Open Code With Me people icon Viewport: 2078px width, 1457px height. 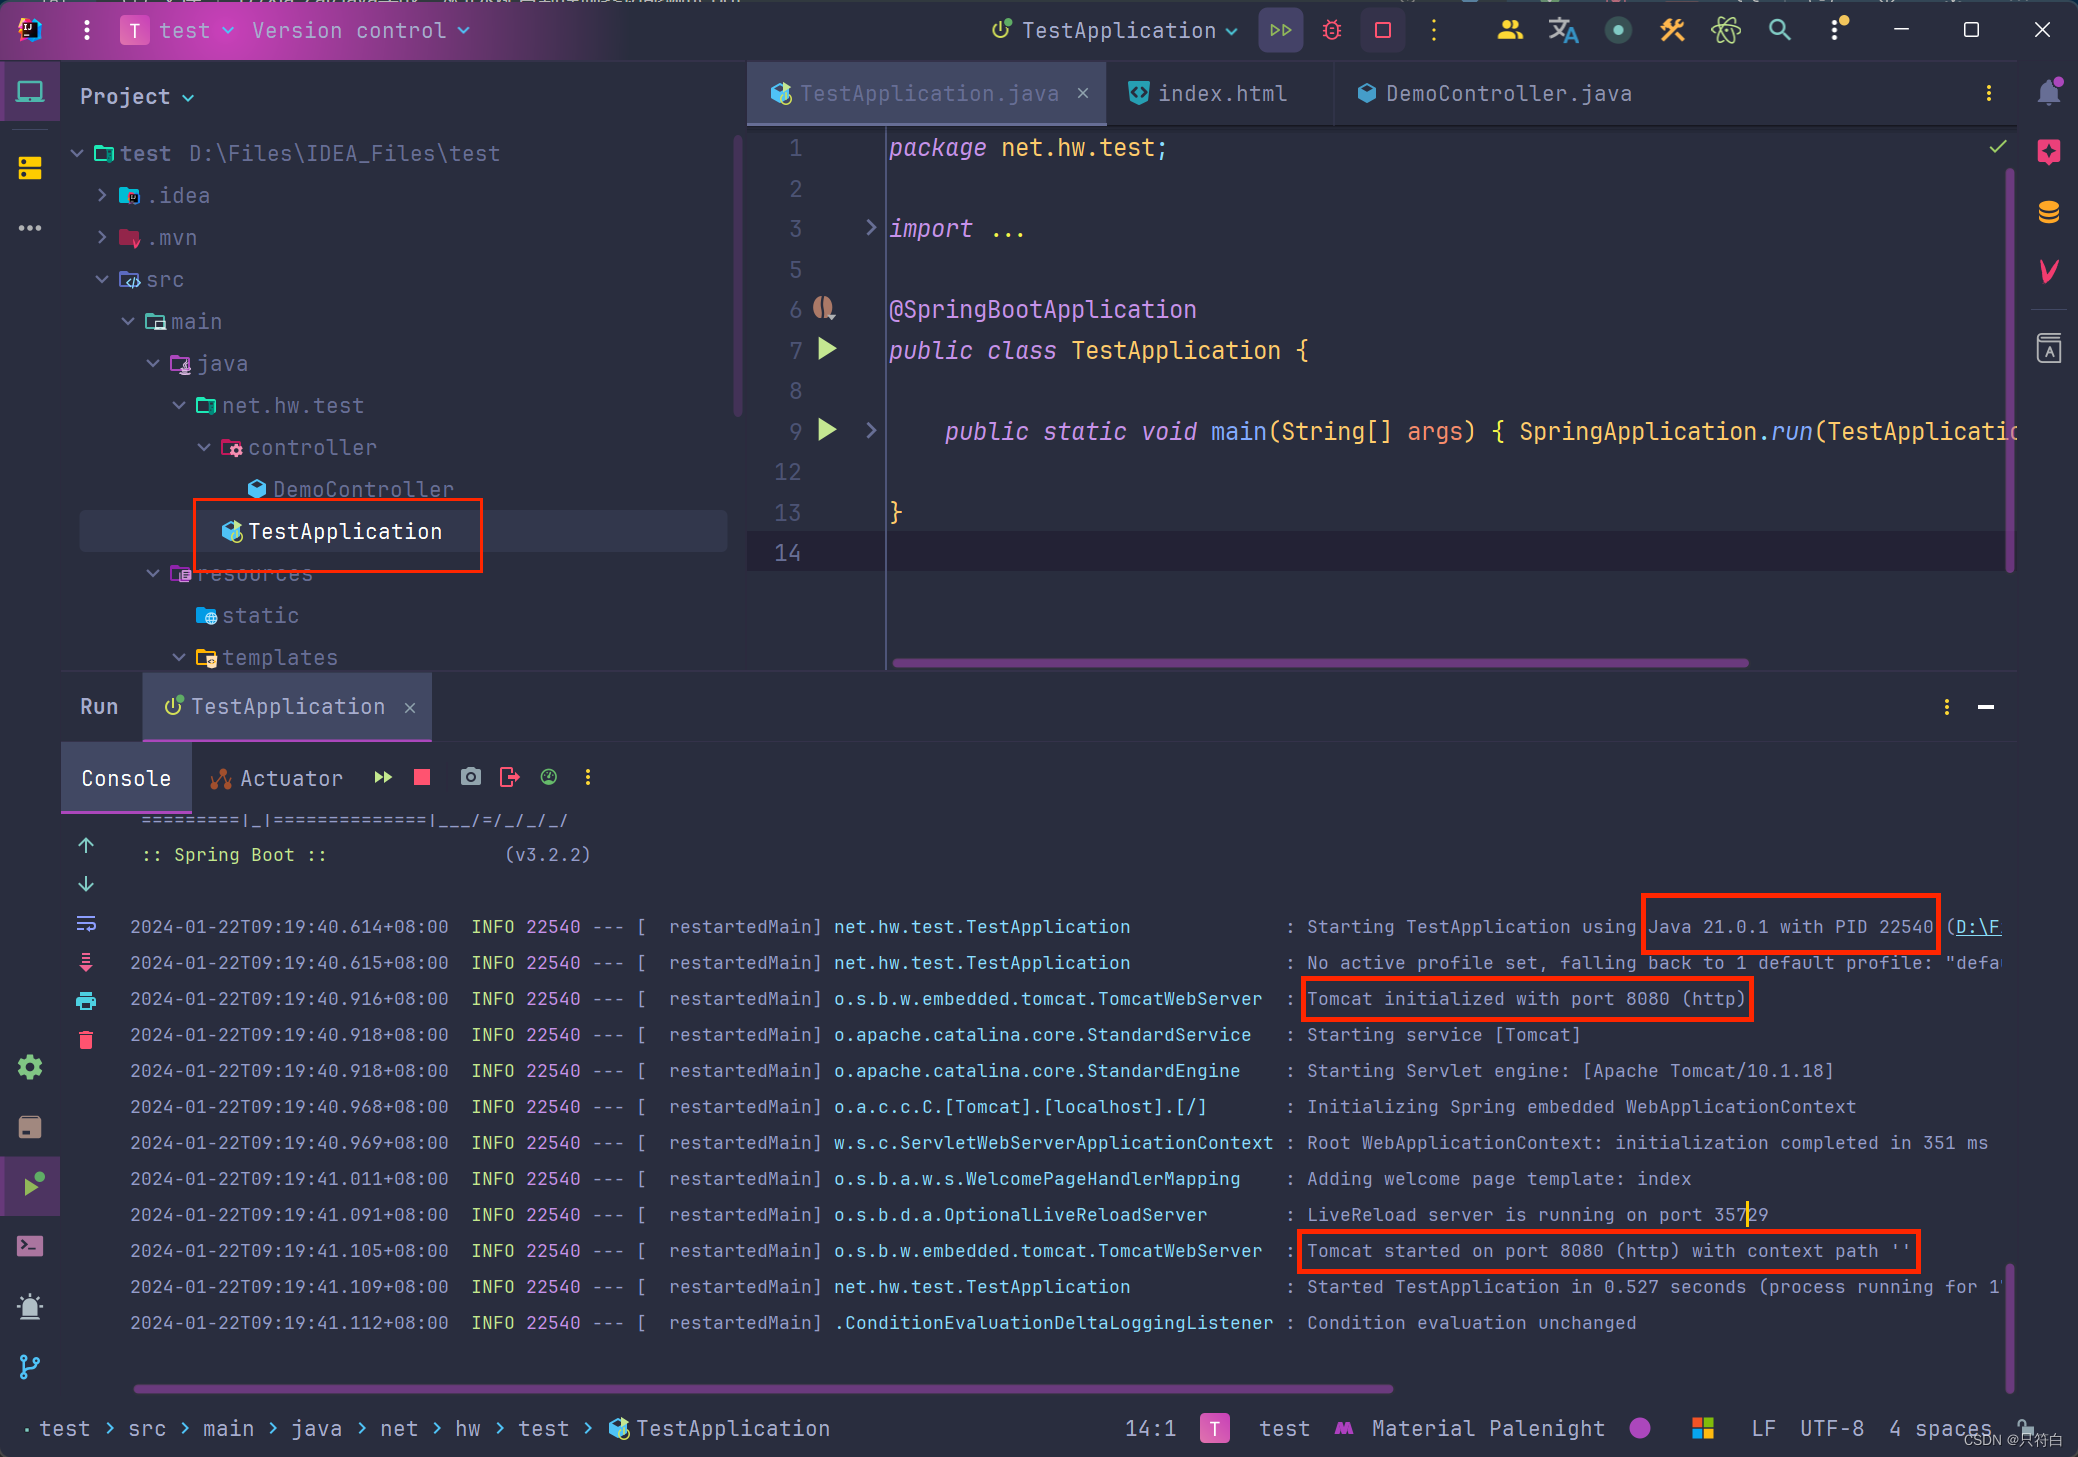[x=1510, y=30]
